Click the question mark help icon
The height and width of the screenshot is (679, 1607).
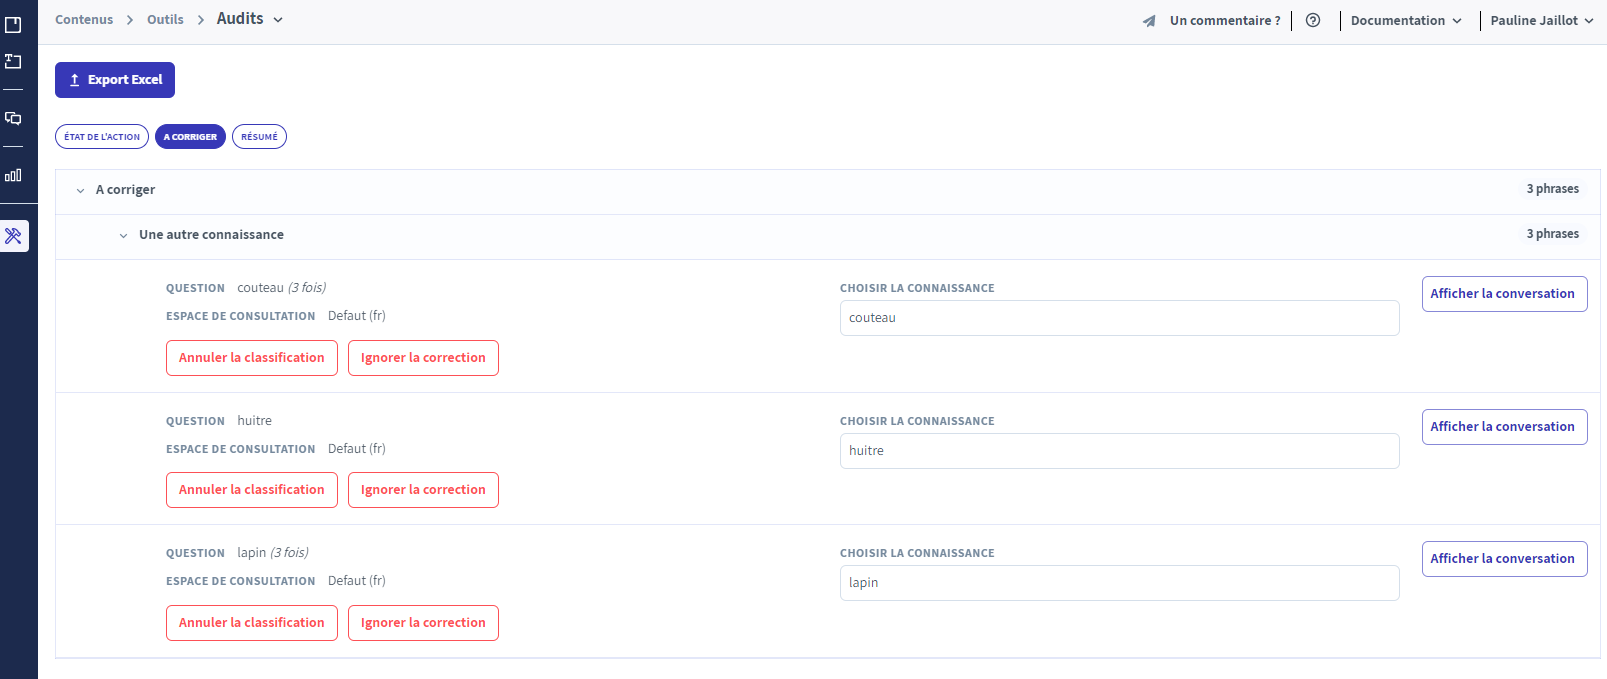click(1313, 20)
